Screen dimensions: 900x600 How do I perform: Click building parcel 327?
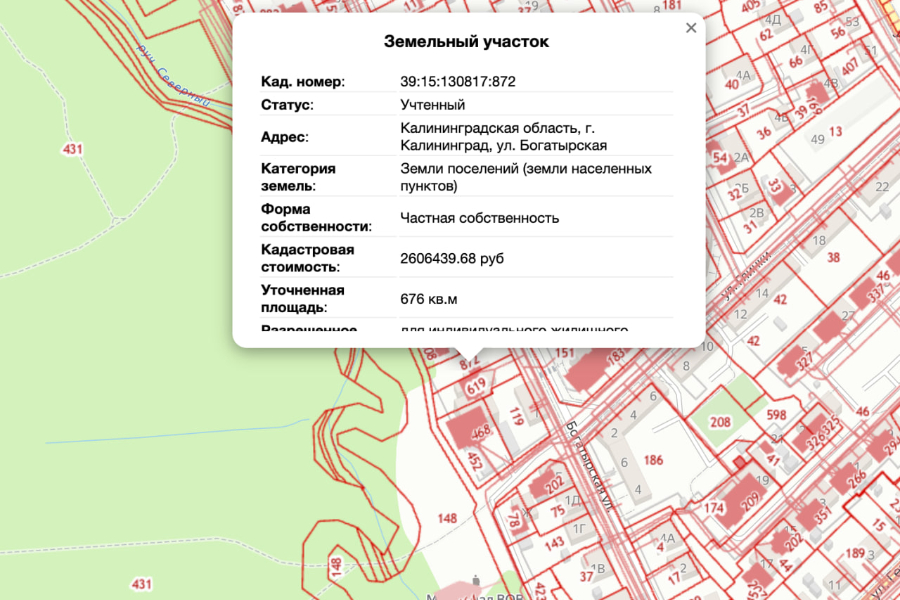[x=805, y=360]
